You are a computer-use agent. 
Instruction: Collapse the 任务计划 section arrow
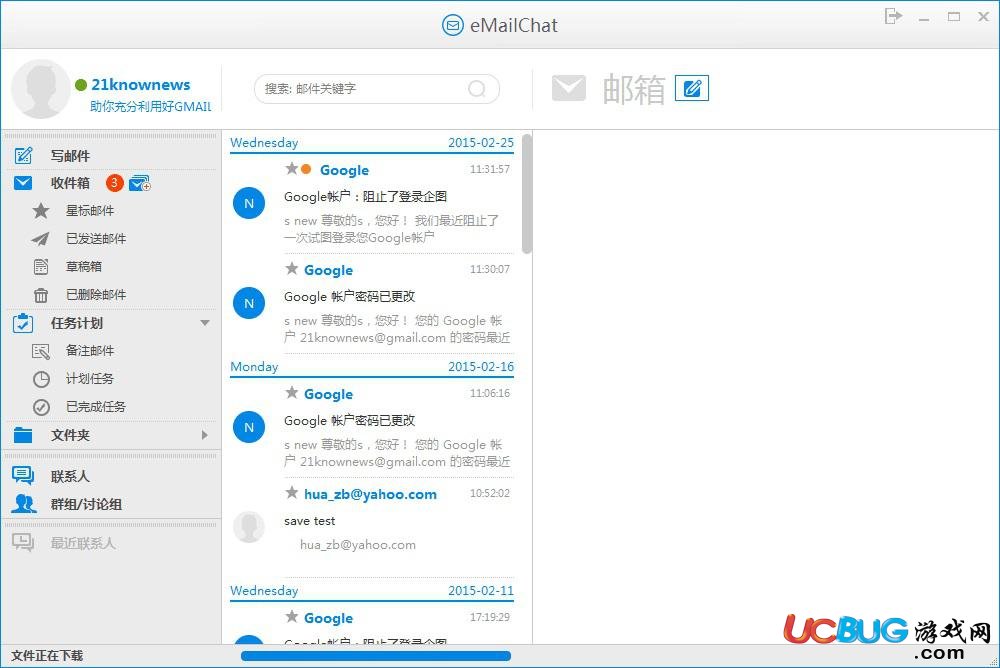click(205, 323)
